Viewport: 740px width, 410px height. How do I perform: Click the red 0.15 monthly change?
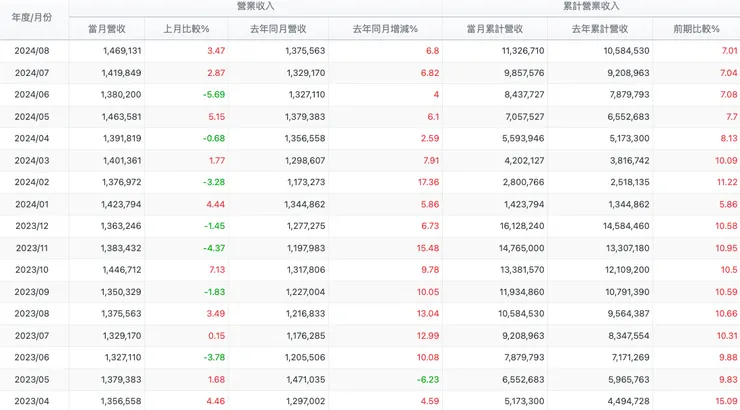pyautogui.click(x=217, y=336)
